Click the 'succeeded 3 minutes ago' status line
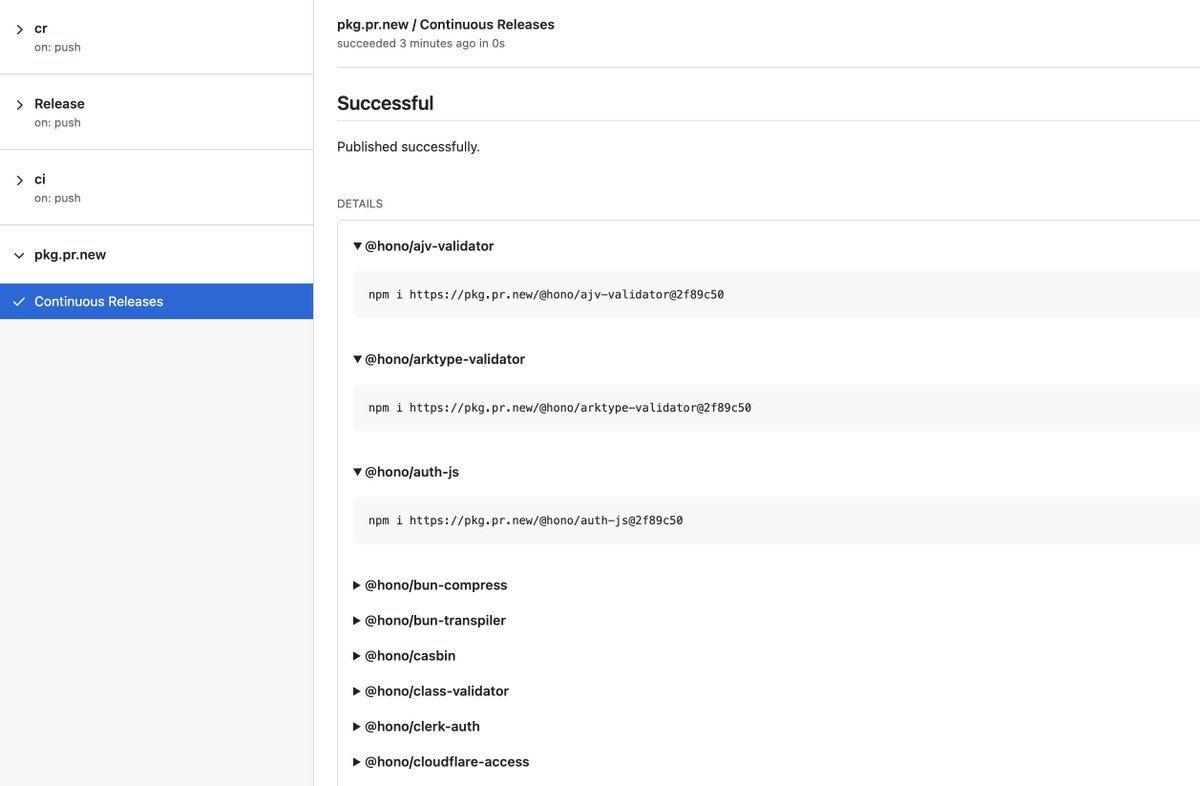The height and width of the screenshot is (786, 1200). pyautogui.click(x=421, y=44)
